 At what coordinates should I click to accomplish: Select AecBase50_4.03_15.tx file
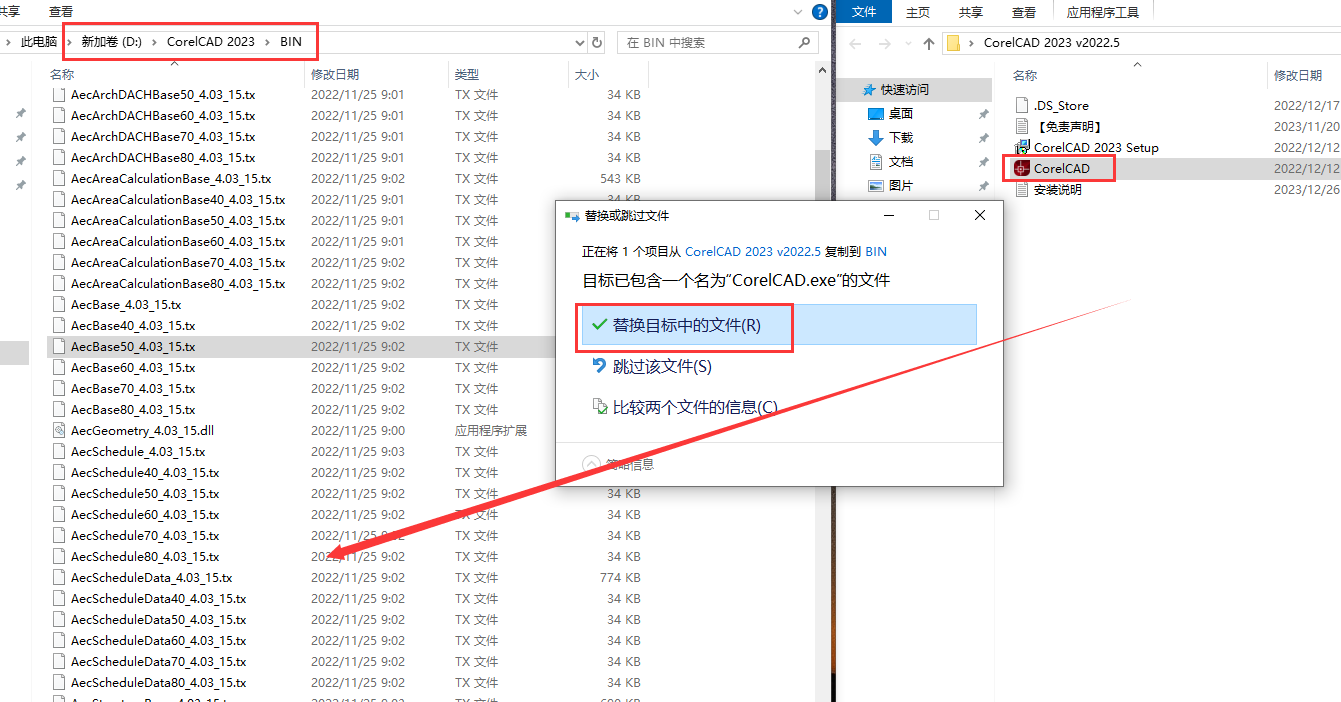pyautogui.click(x=133, y=346)
